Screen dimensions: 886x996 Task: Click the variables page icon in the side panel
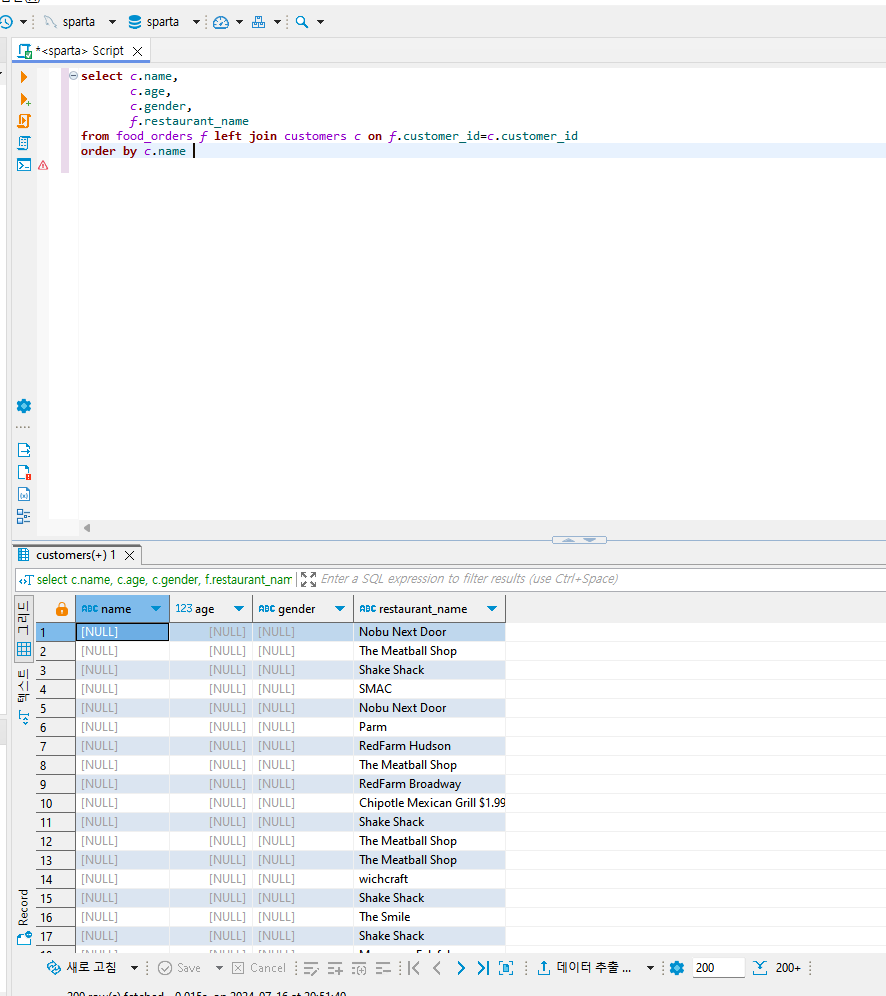(x=23, y=494)
